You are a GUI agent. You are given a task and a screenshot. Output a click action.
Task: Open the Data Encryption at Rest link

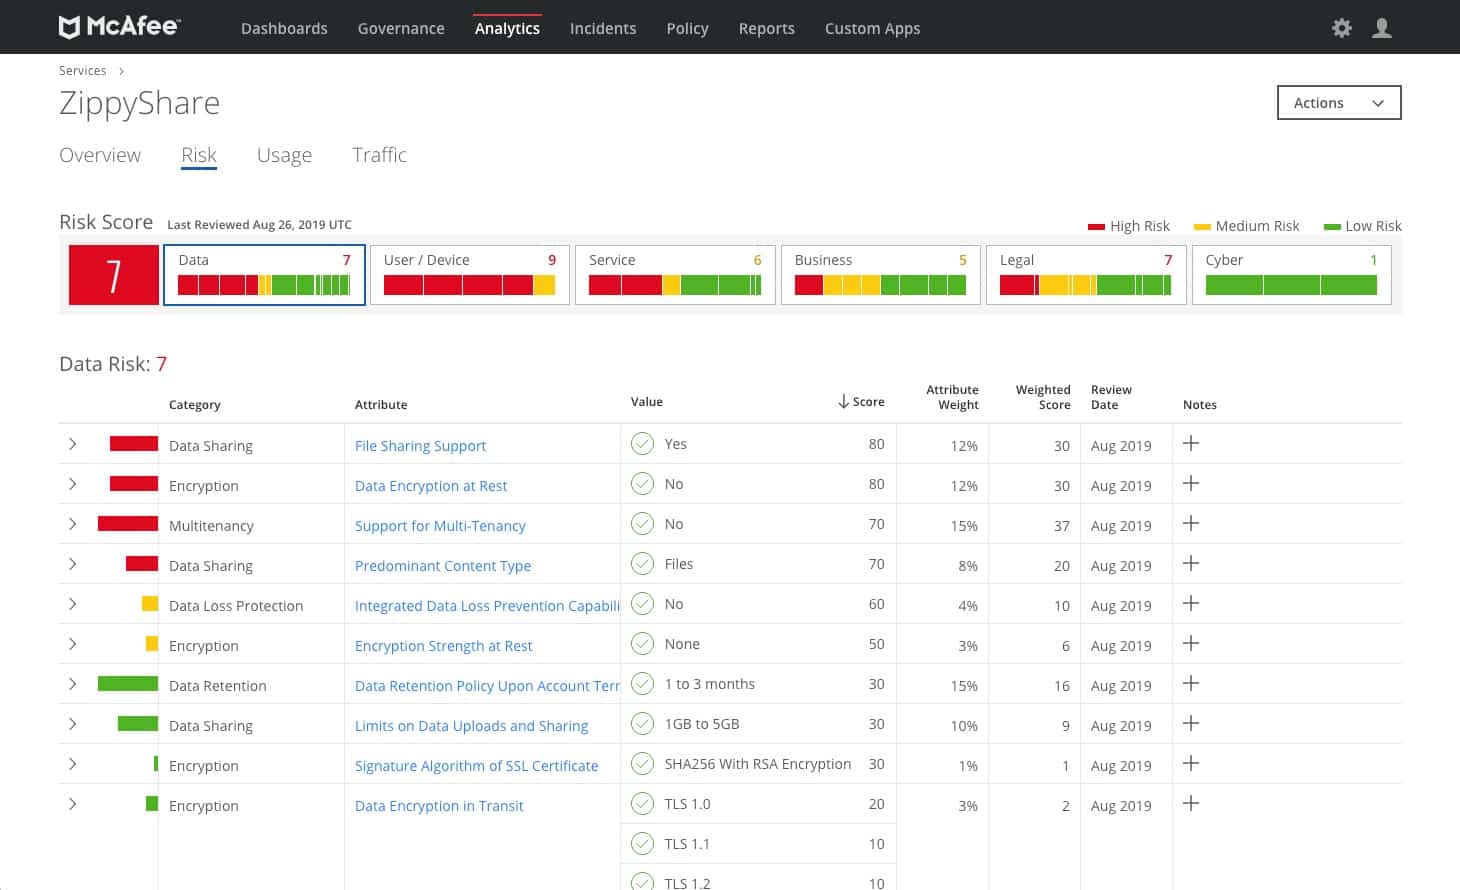[x=431, y=486]
